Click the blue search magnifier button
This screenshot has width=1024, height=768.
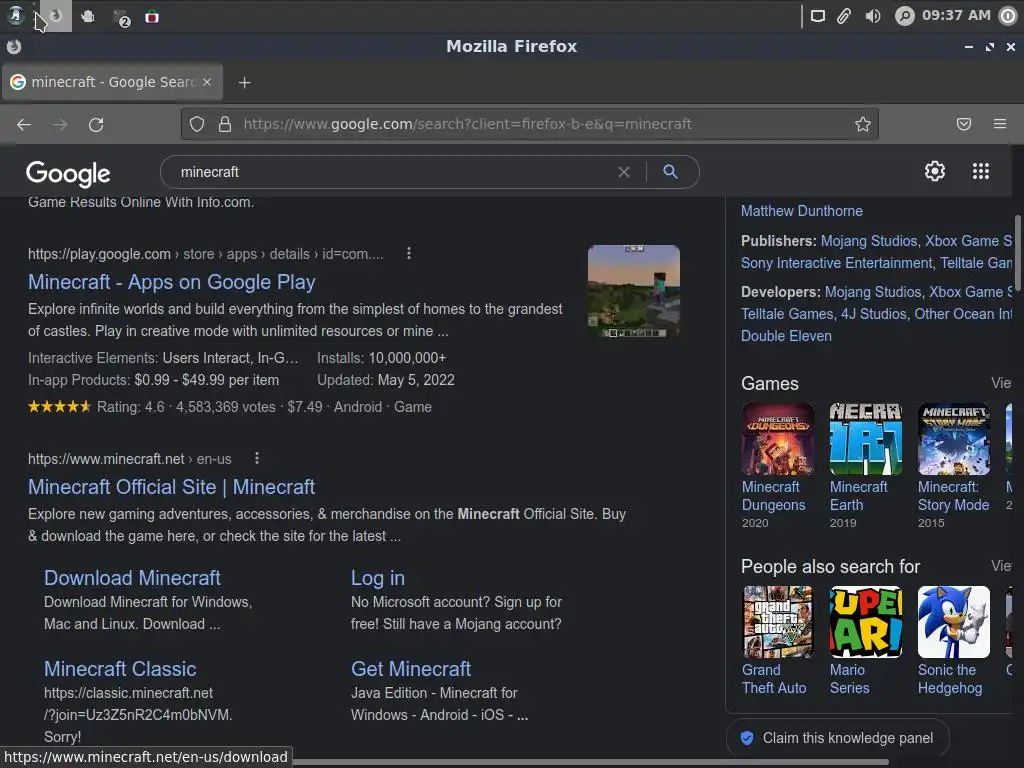(x=670, y=172)
